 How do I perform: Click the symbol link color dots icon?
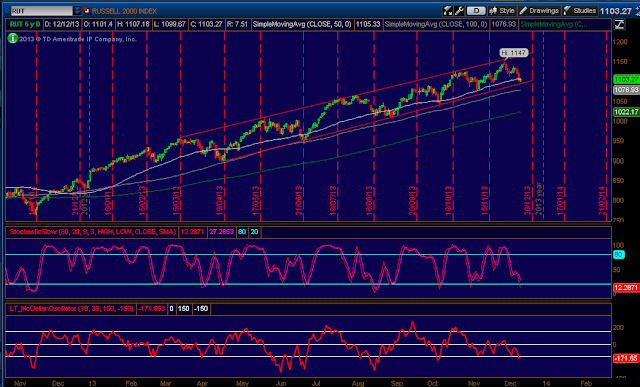(x=86, y=11)
